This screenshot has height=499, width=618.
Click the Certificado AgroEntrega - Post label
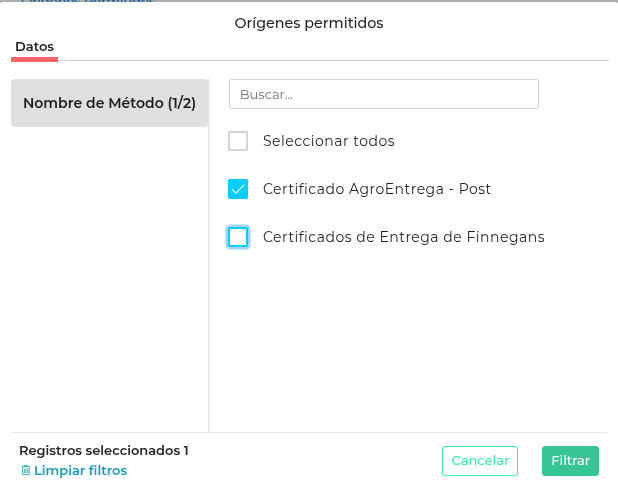376,189
